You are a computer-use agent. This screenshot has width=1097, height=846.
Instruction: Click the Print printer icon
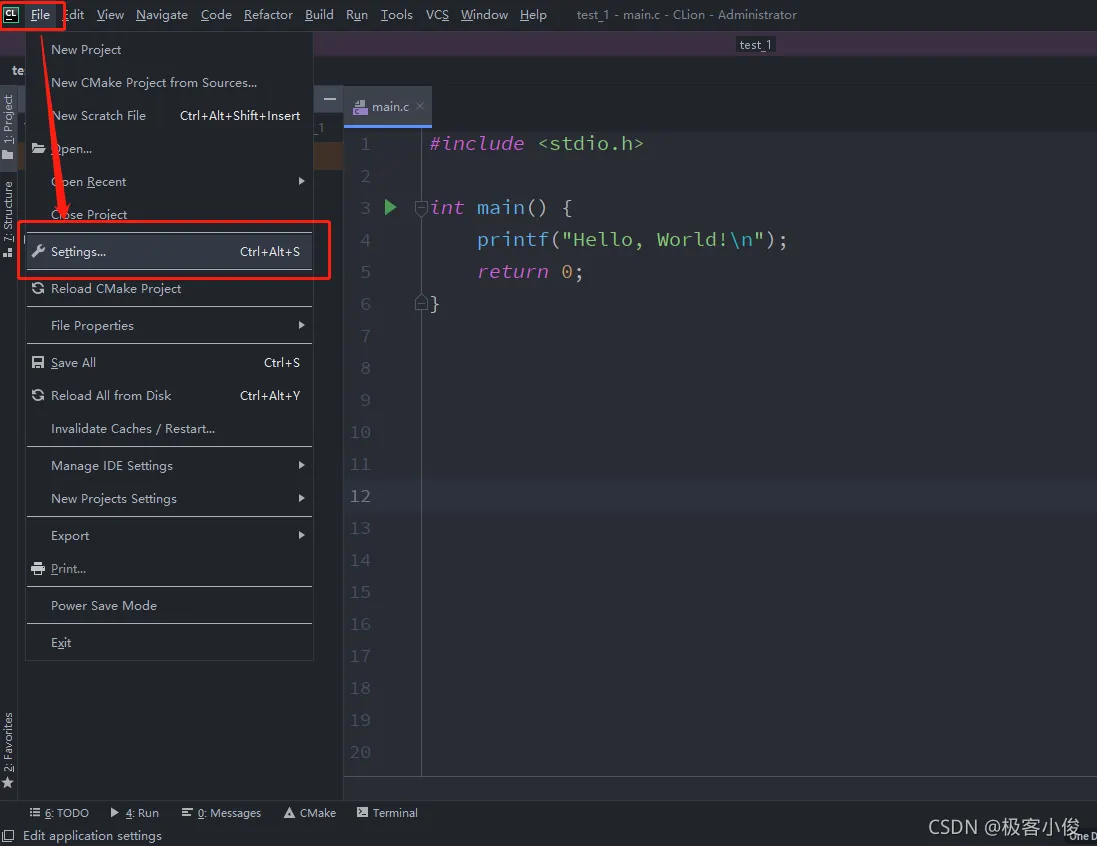click(38, 569)
